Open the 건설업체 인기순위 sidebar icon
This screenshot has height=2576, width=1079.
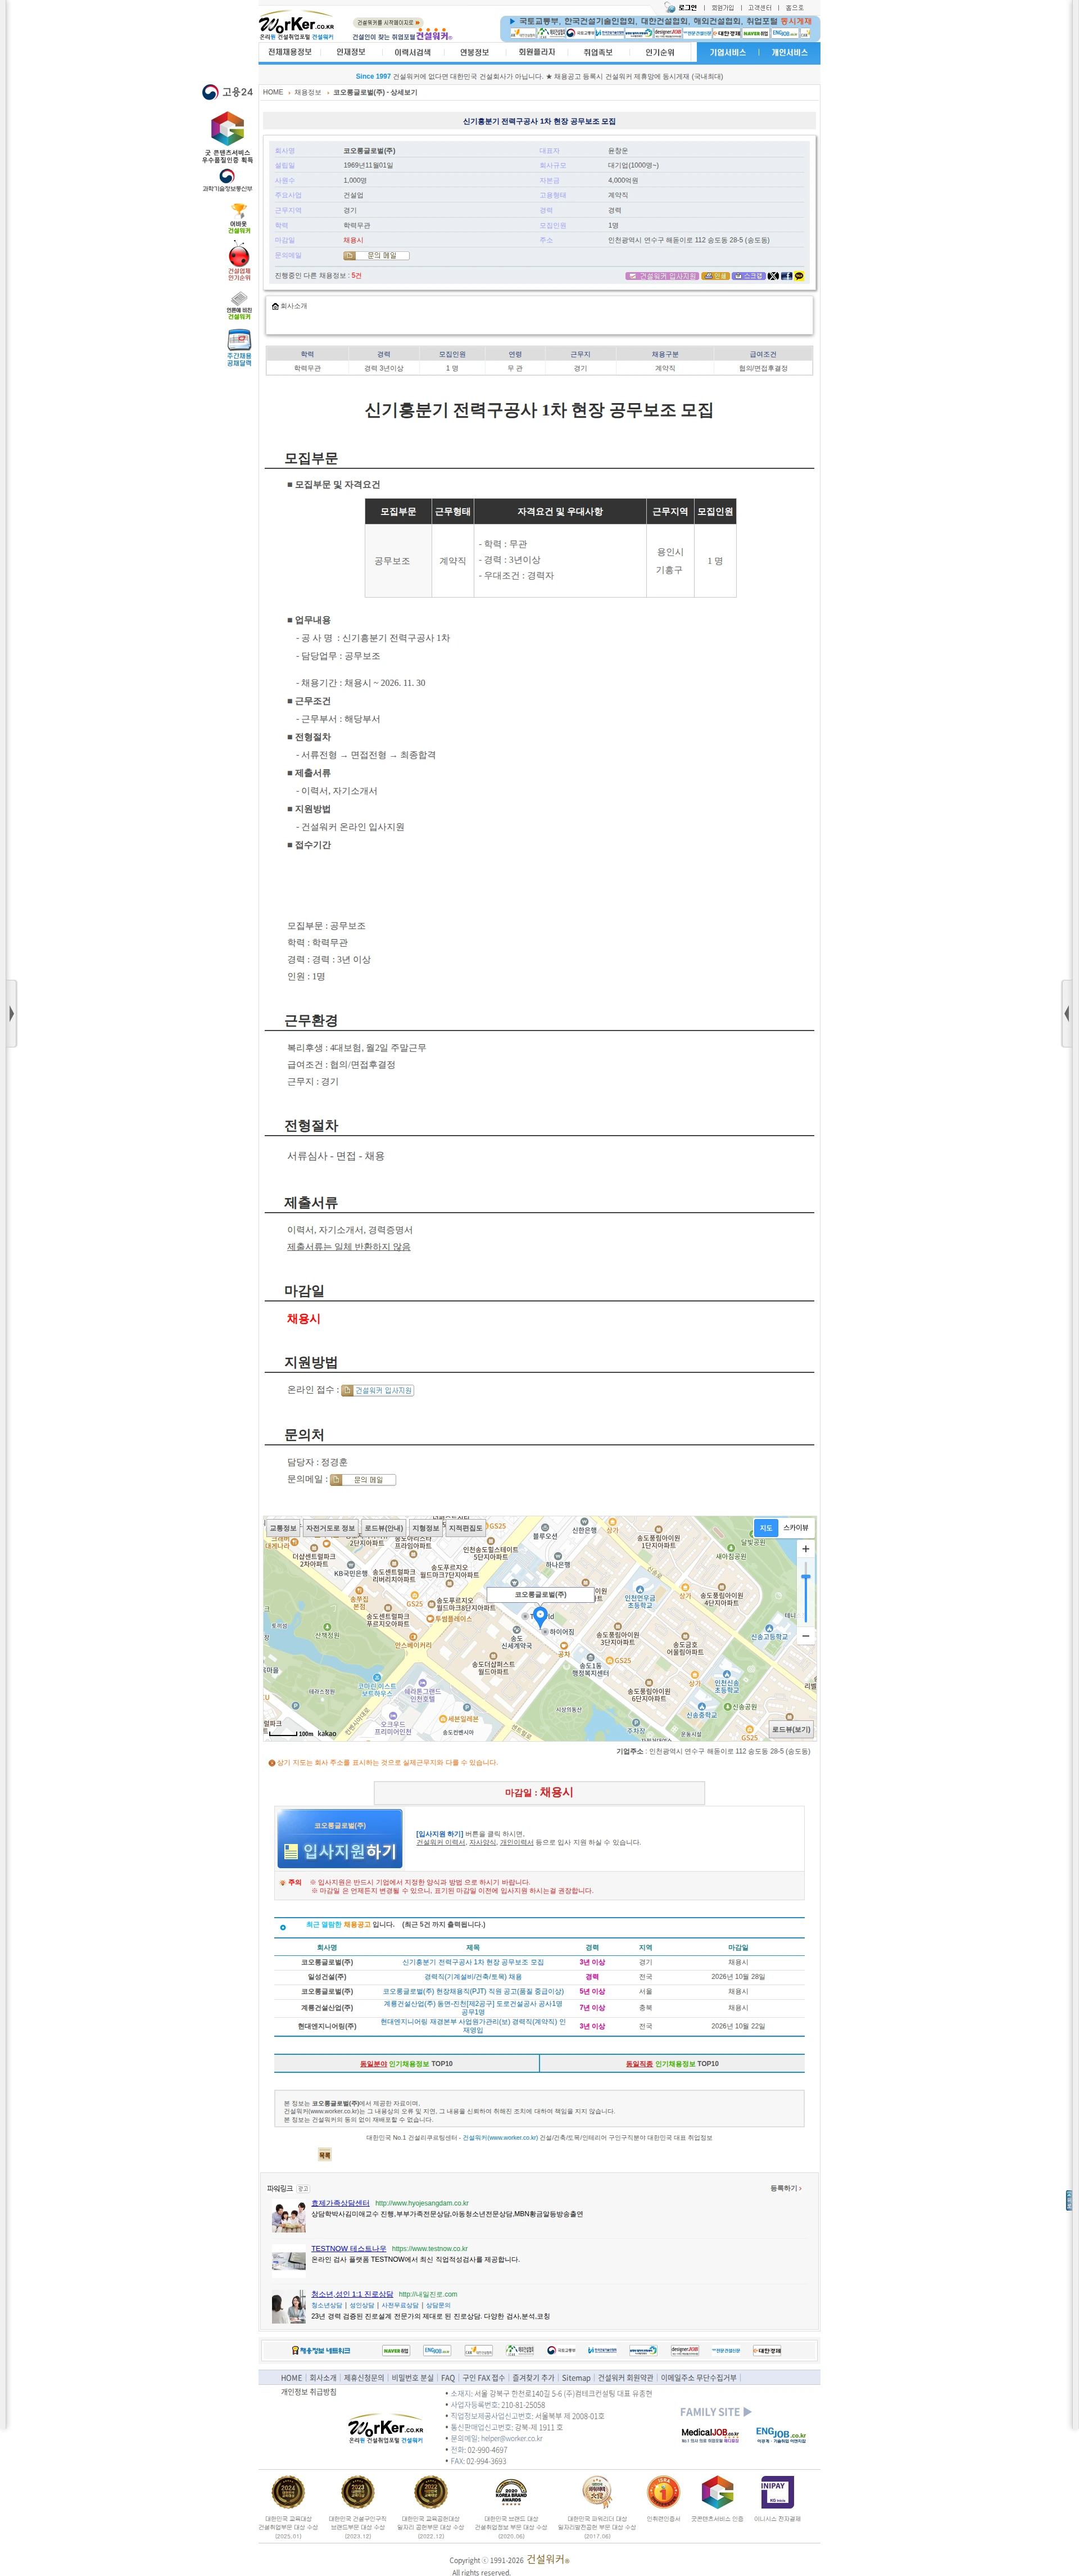point(238,260)
